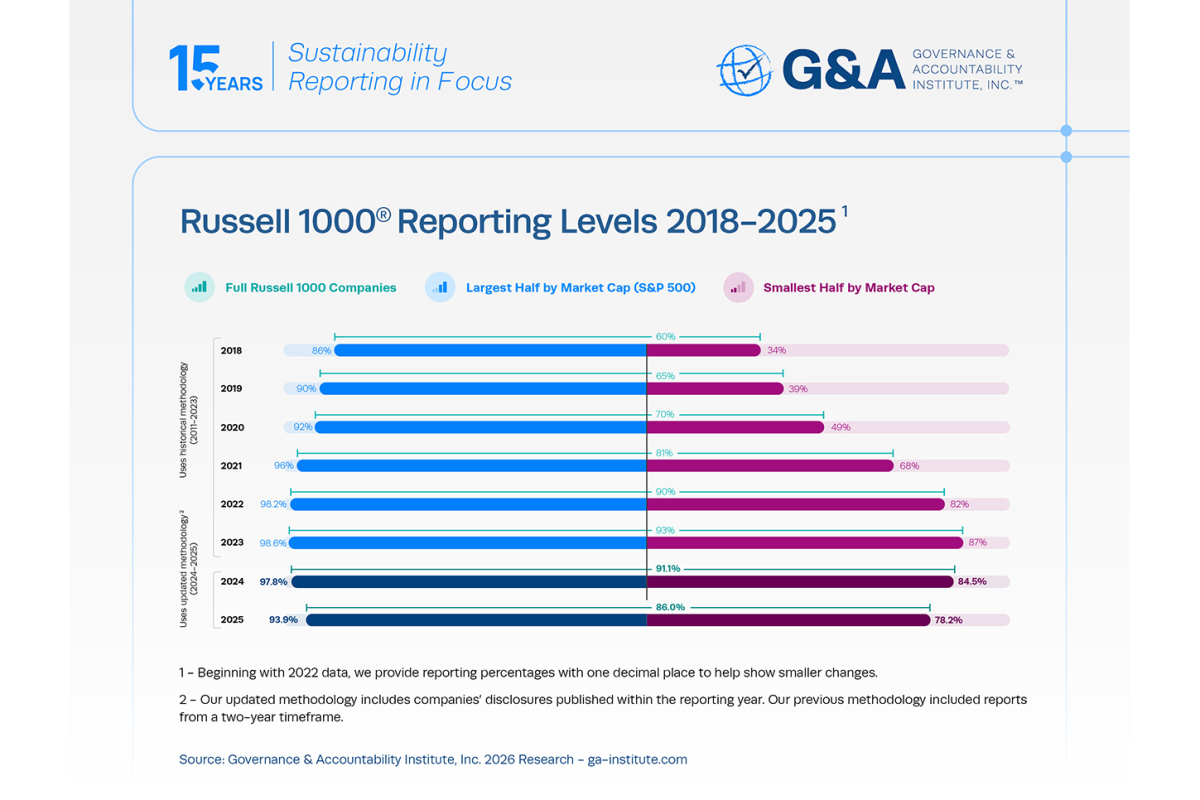Click 'Uses updated methodology (2024–2025)' vertical label
Image resolution: width=1200 pixels, height=800 pixels.
point(188,569)
